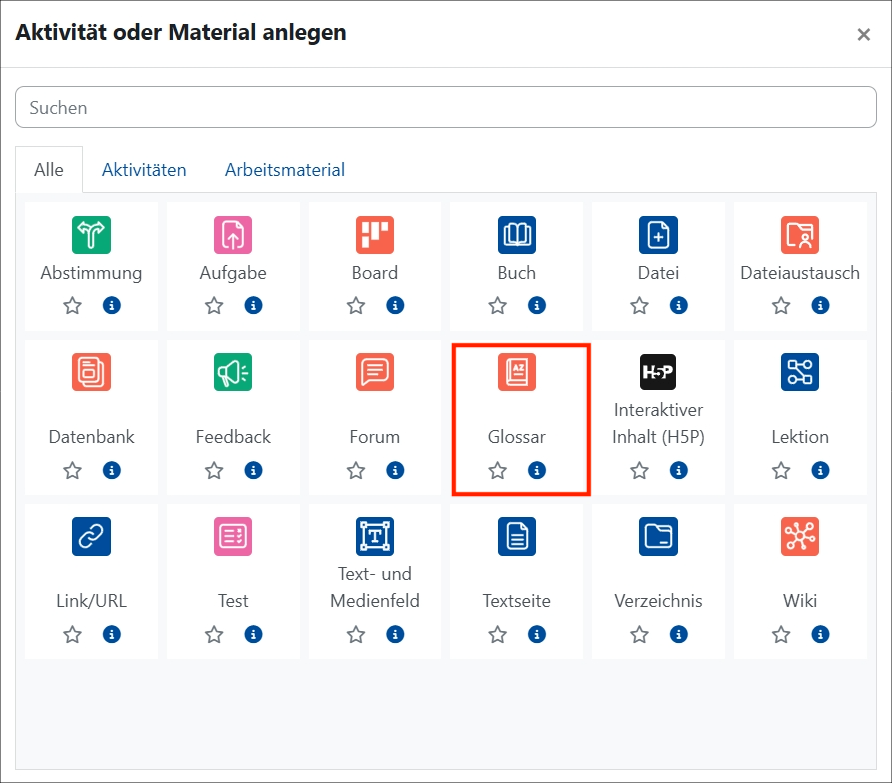Select the Test activity icon

233,537
